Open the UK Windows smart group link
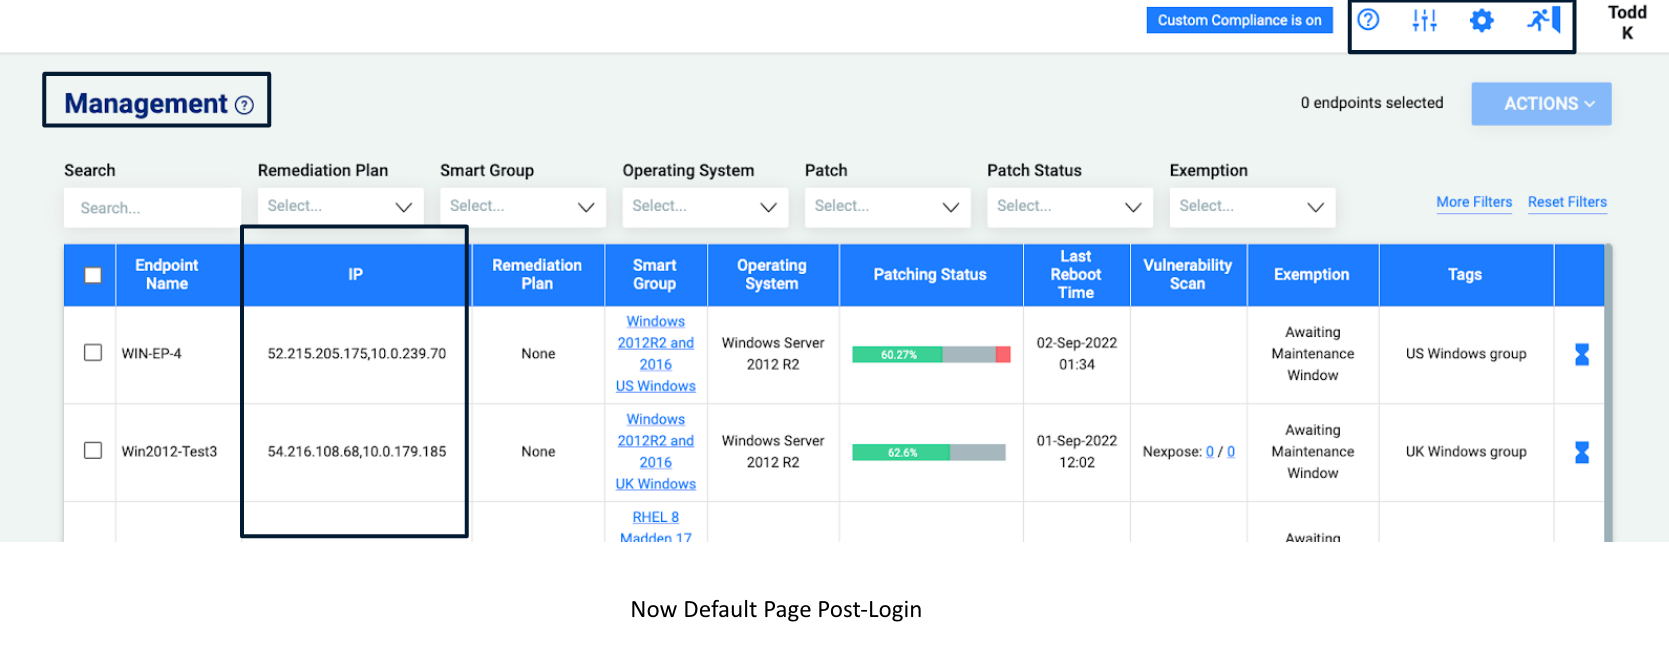This screenshot has height=662, width=1669. (655, 484)
